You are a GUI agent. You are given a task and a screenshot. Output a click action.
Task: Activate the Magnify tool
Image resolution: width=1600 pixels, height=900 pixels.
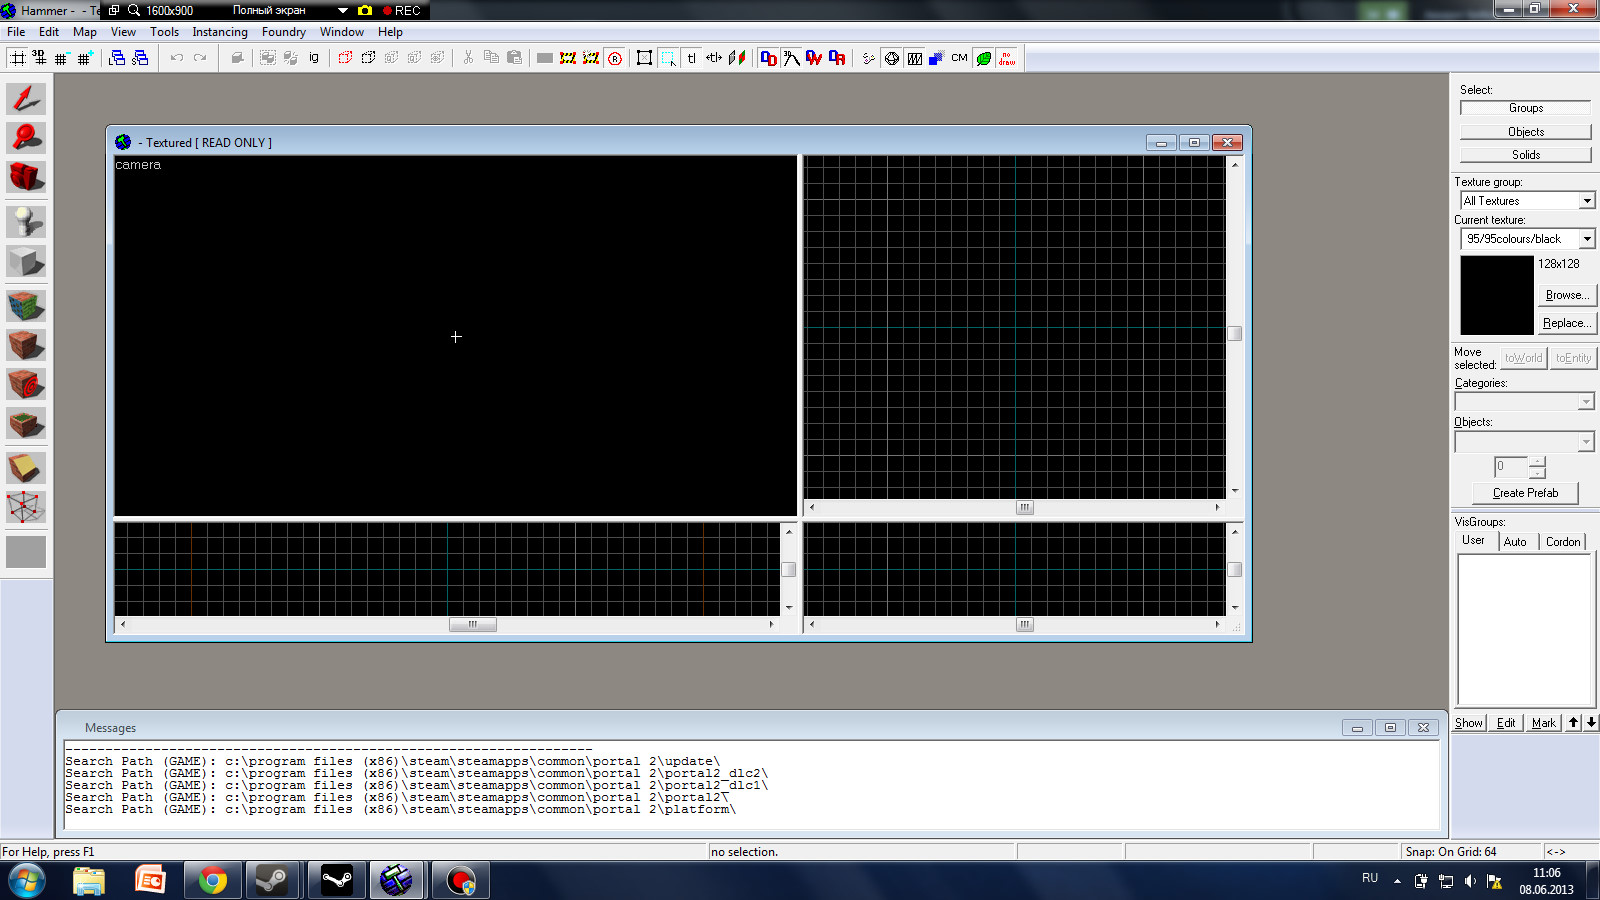(x=26, y=137)
